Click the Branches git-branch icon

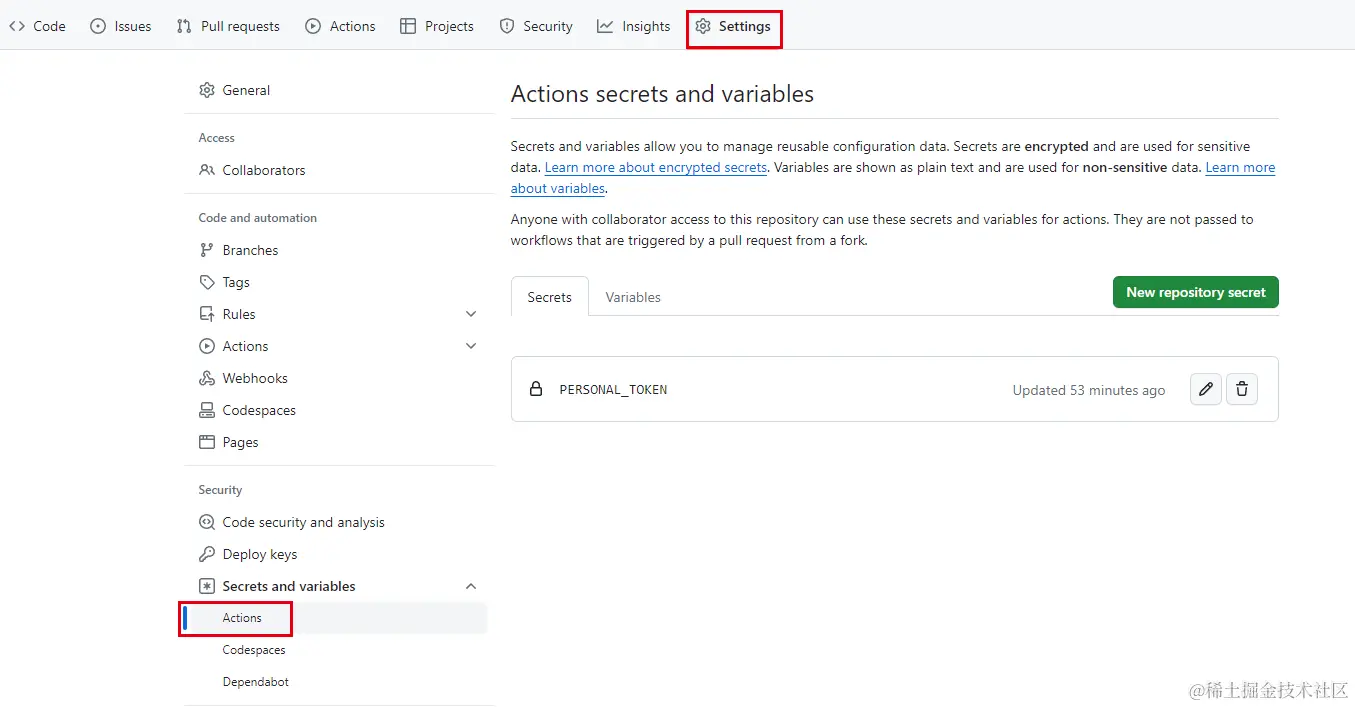point(207,250)
